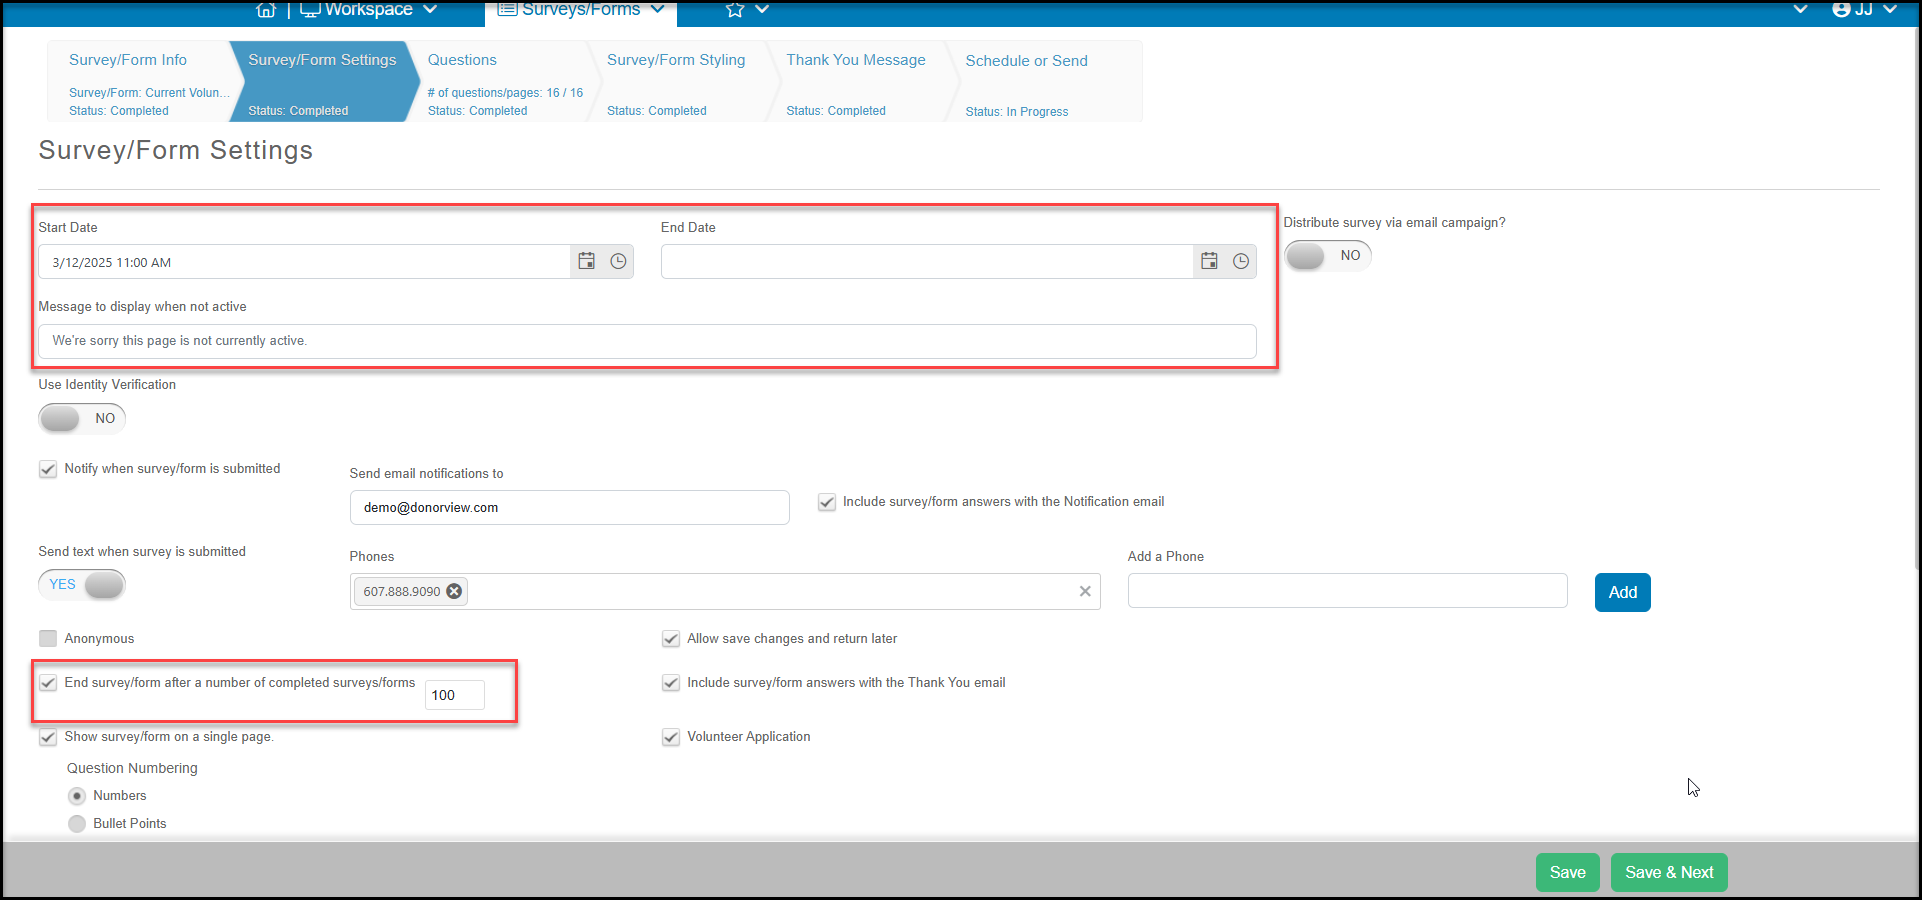
Task: Click the Save & Next button
Action: click(1669, 872)
